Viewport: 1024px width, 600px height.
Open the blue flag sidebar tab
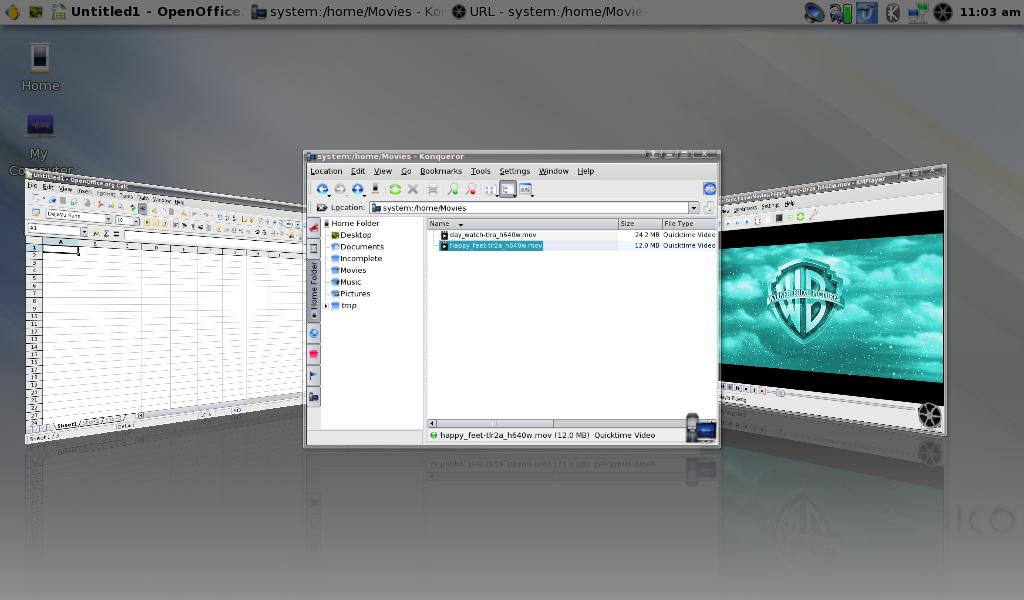[313, 375]
